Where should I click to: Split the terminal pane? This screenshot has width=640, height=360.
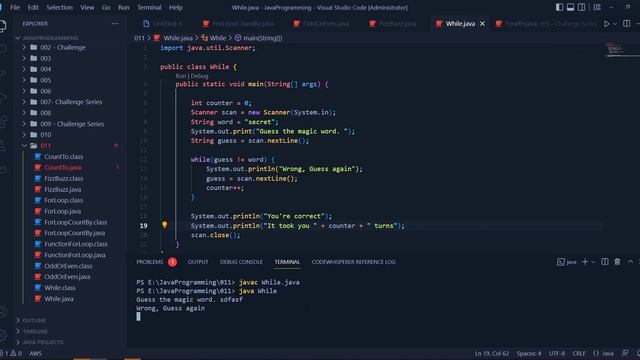[605, 262]
